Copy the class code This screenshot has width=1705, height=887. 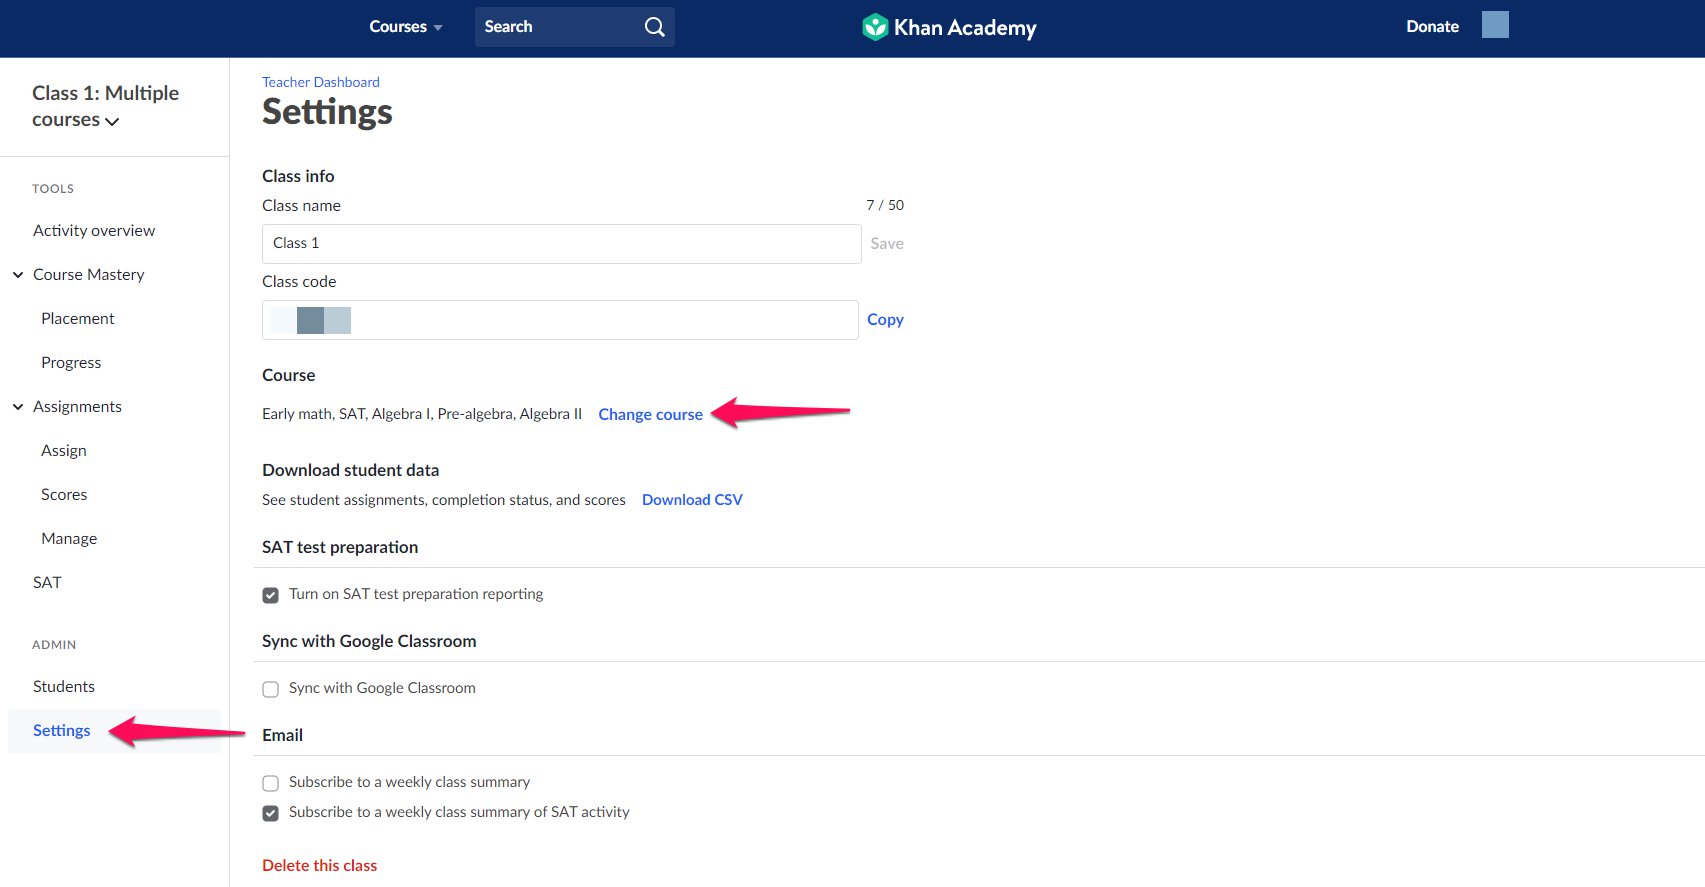885,320
